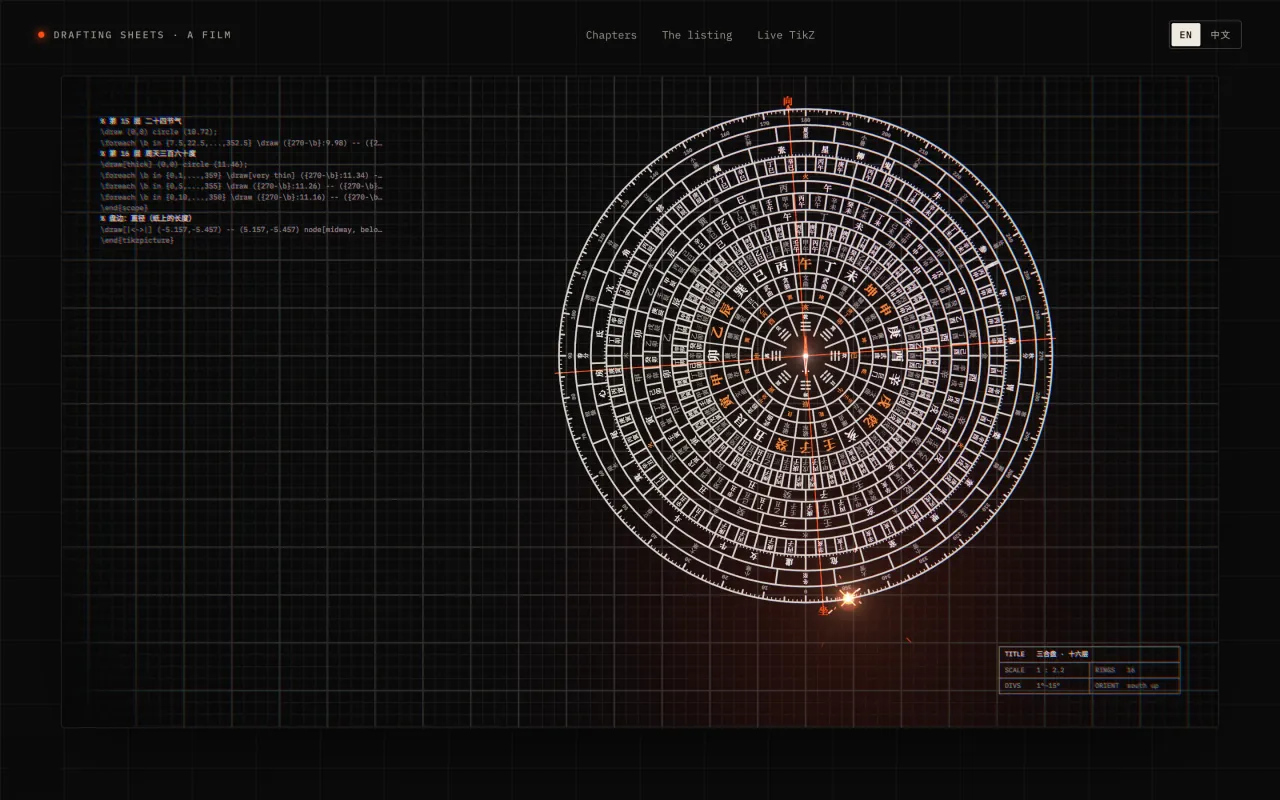This screenshot has width=1280, height=800.
Task: Select the \foreach line with {0,10,...,350}
Action: pos(241,197)
